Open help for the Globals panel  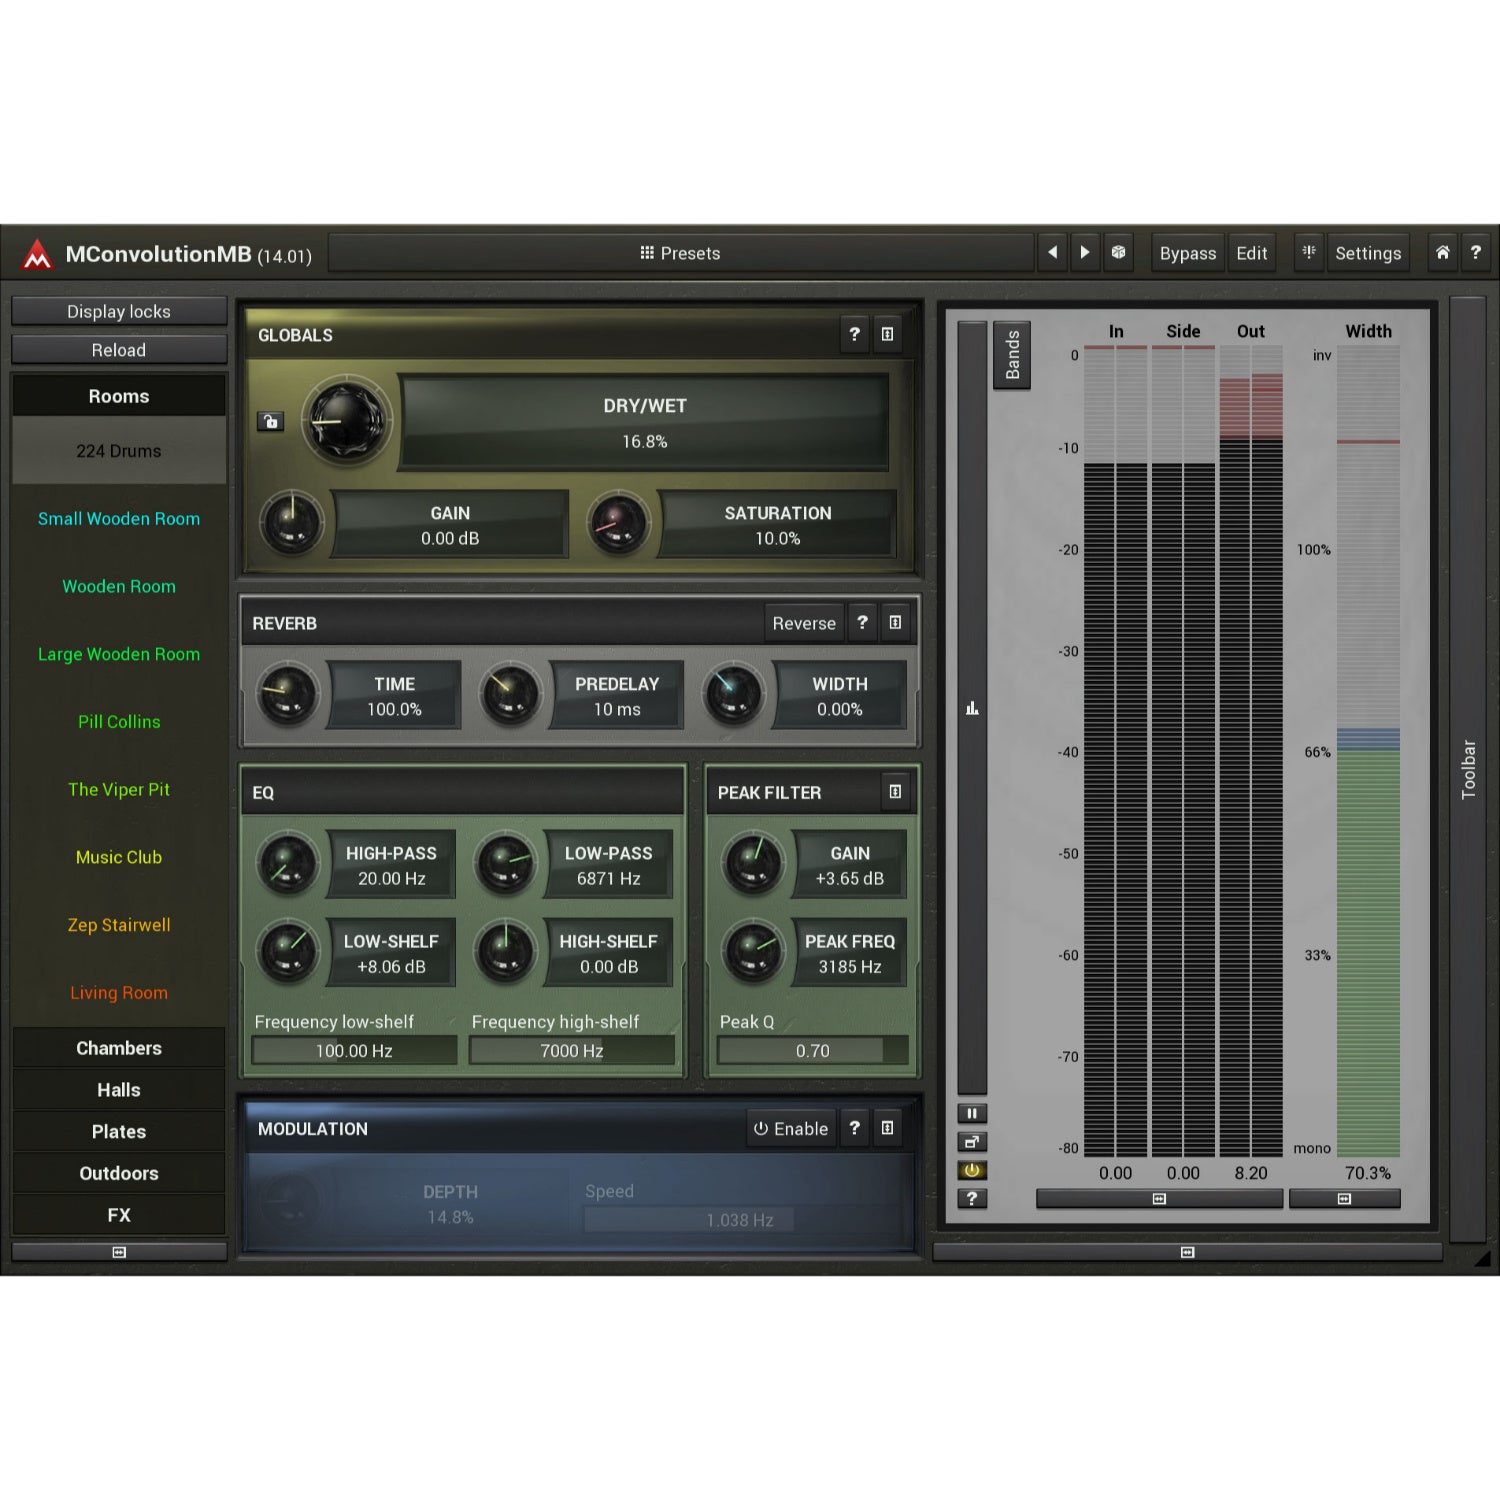coord(854,334)
